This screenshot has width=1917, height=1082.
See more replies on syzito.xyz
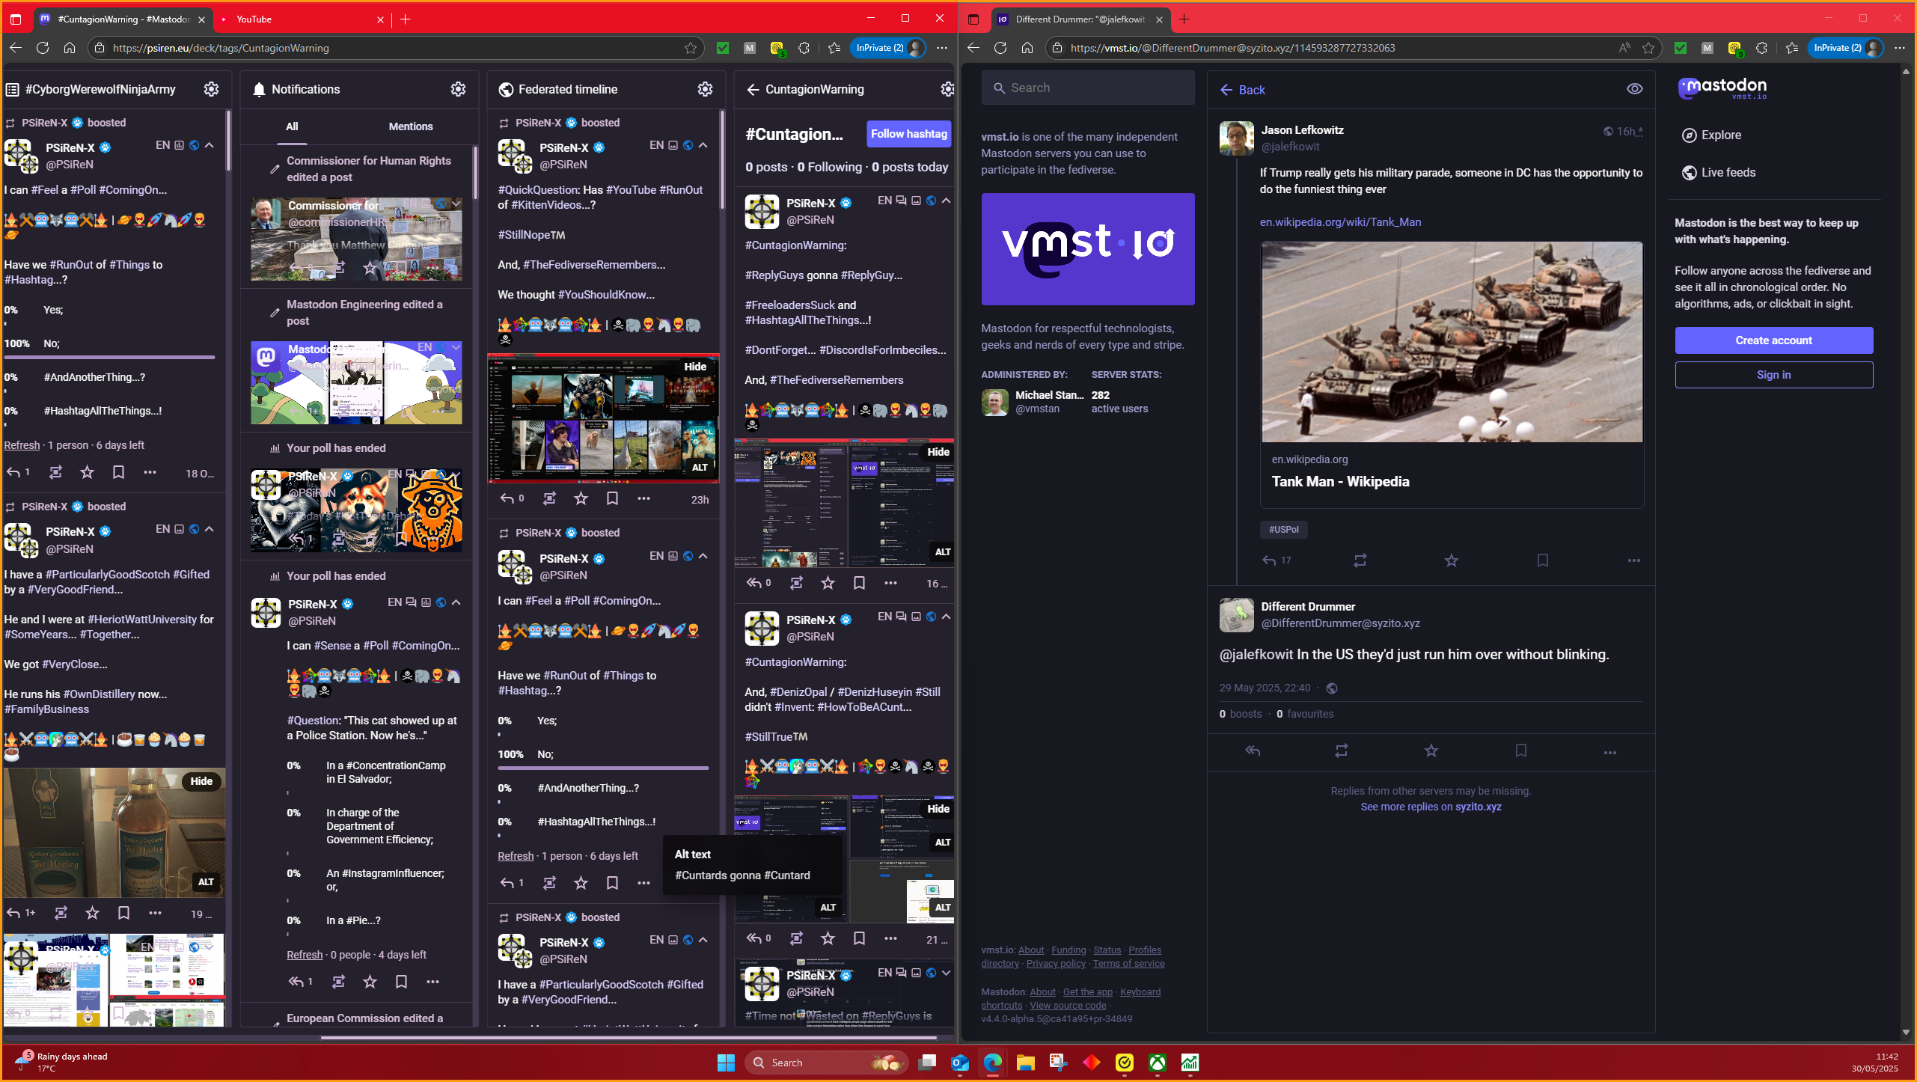click(1430, 807)
